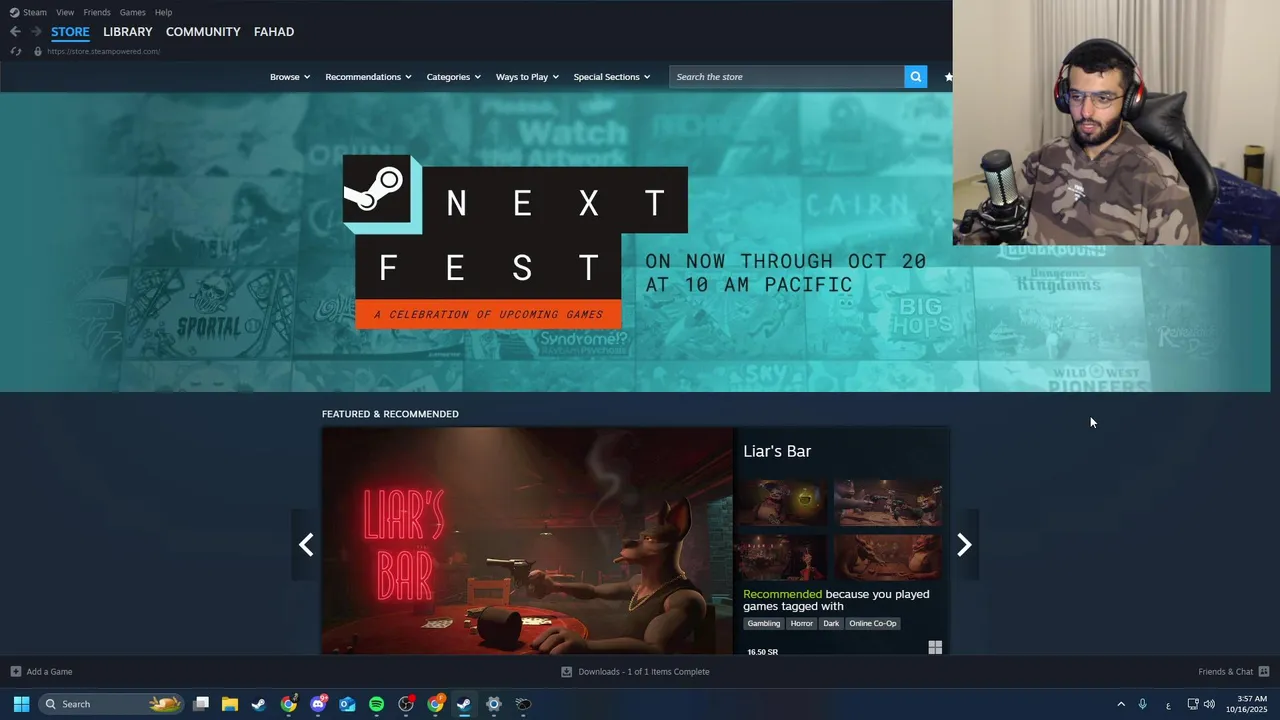Image resolution: width=1280 pixels, height=720 pixels.
Task: Click the Dark tag
Action: 831,623
